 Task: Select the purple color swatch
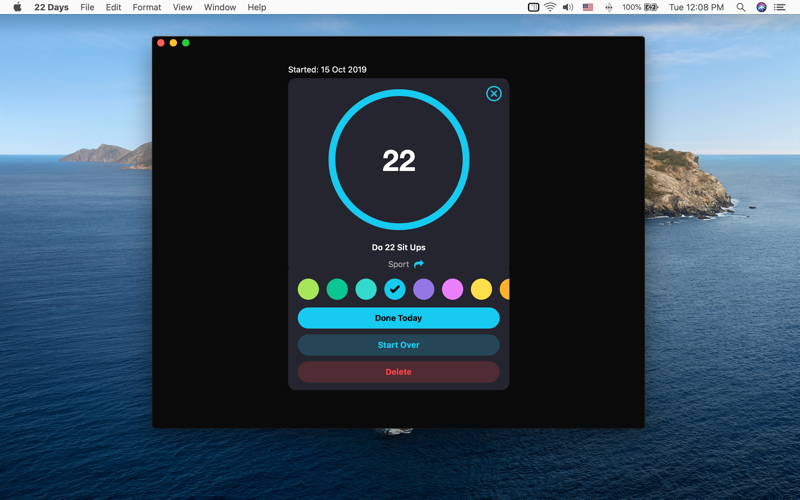423,289
